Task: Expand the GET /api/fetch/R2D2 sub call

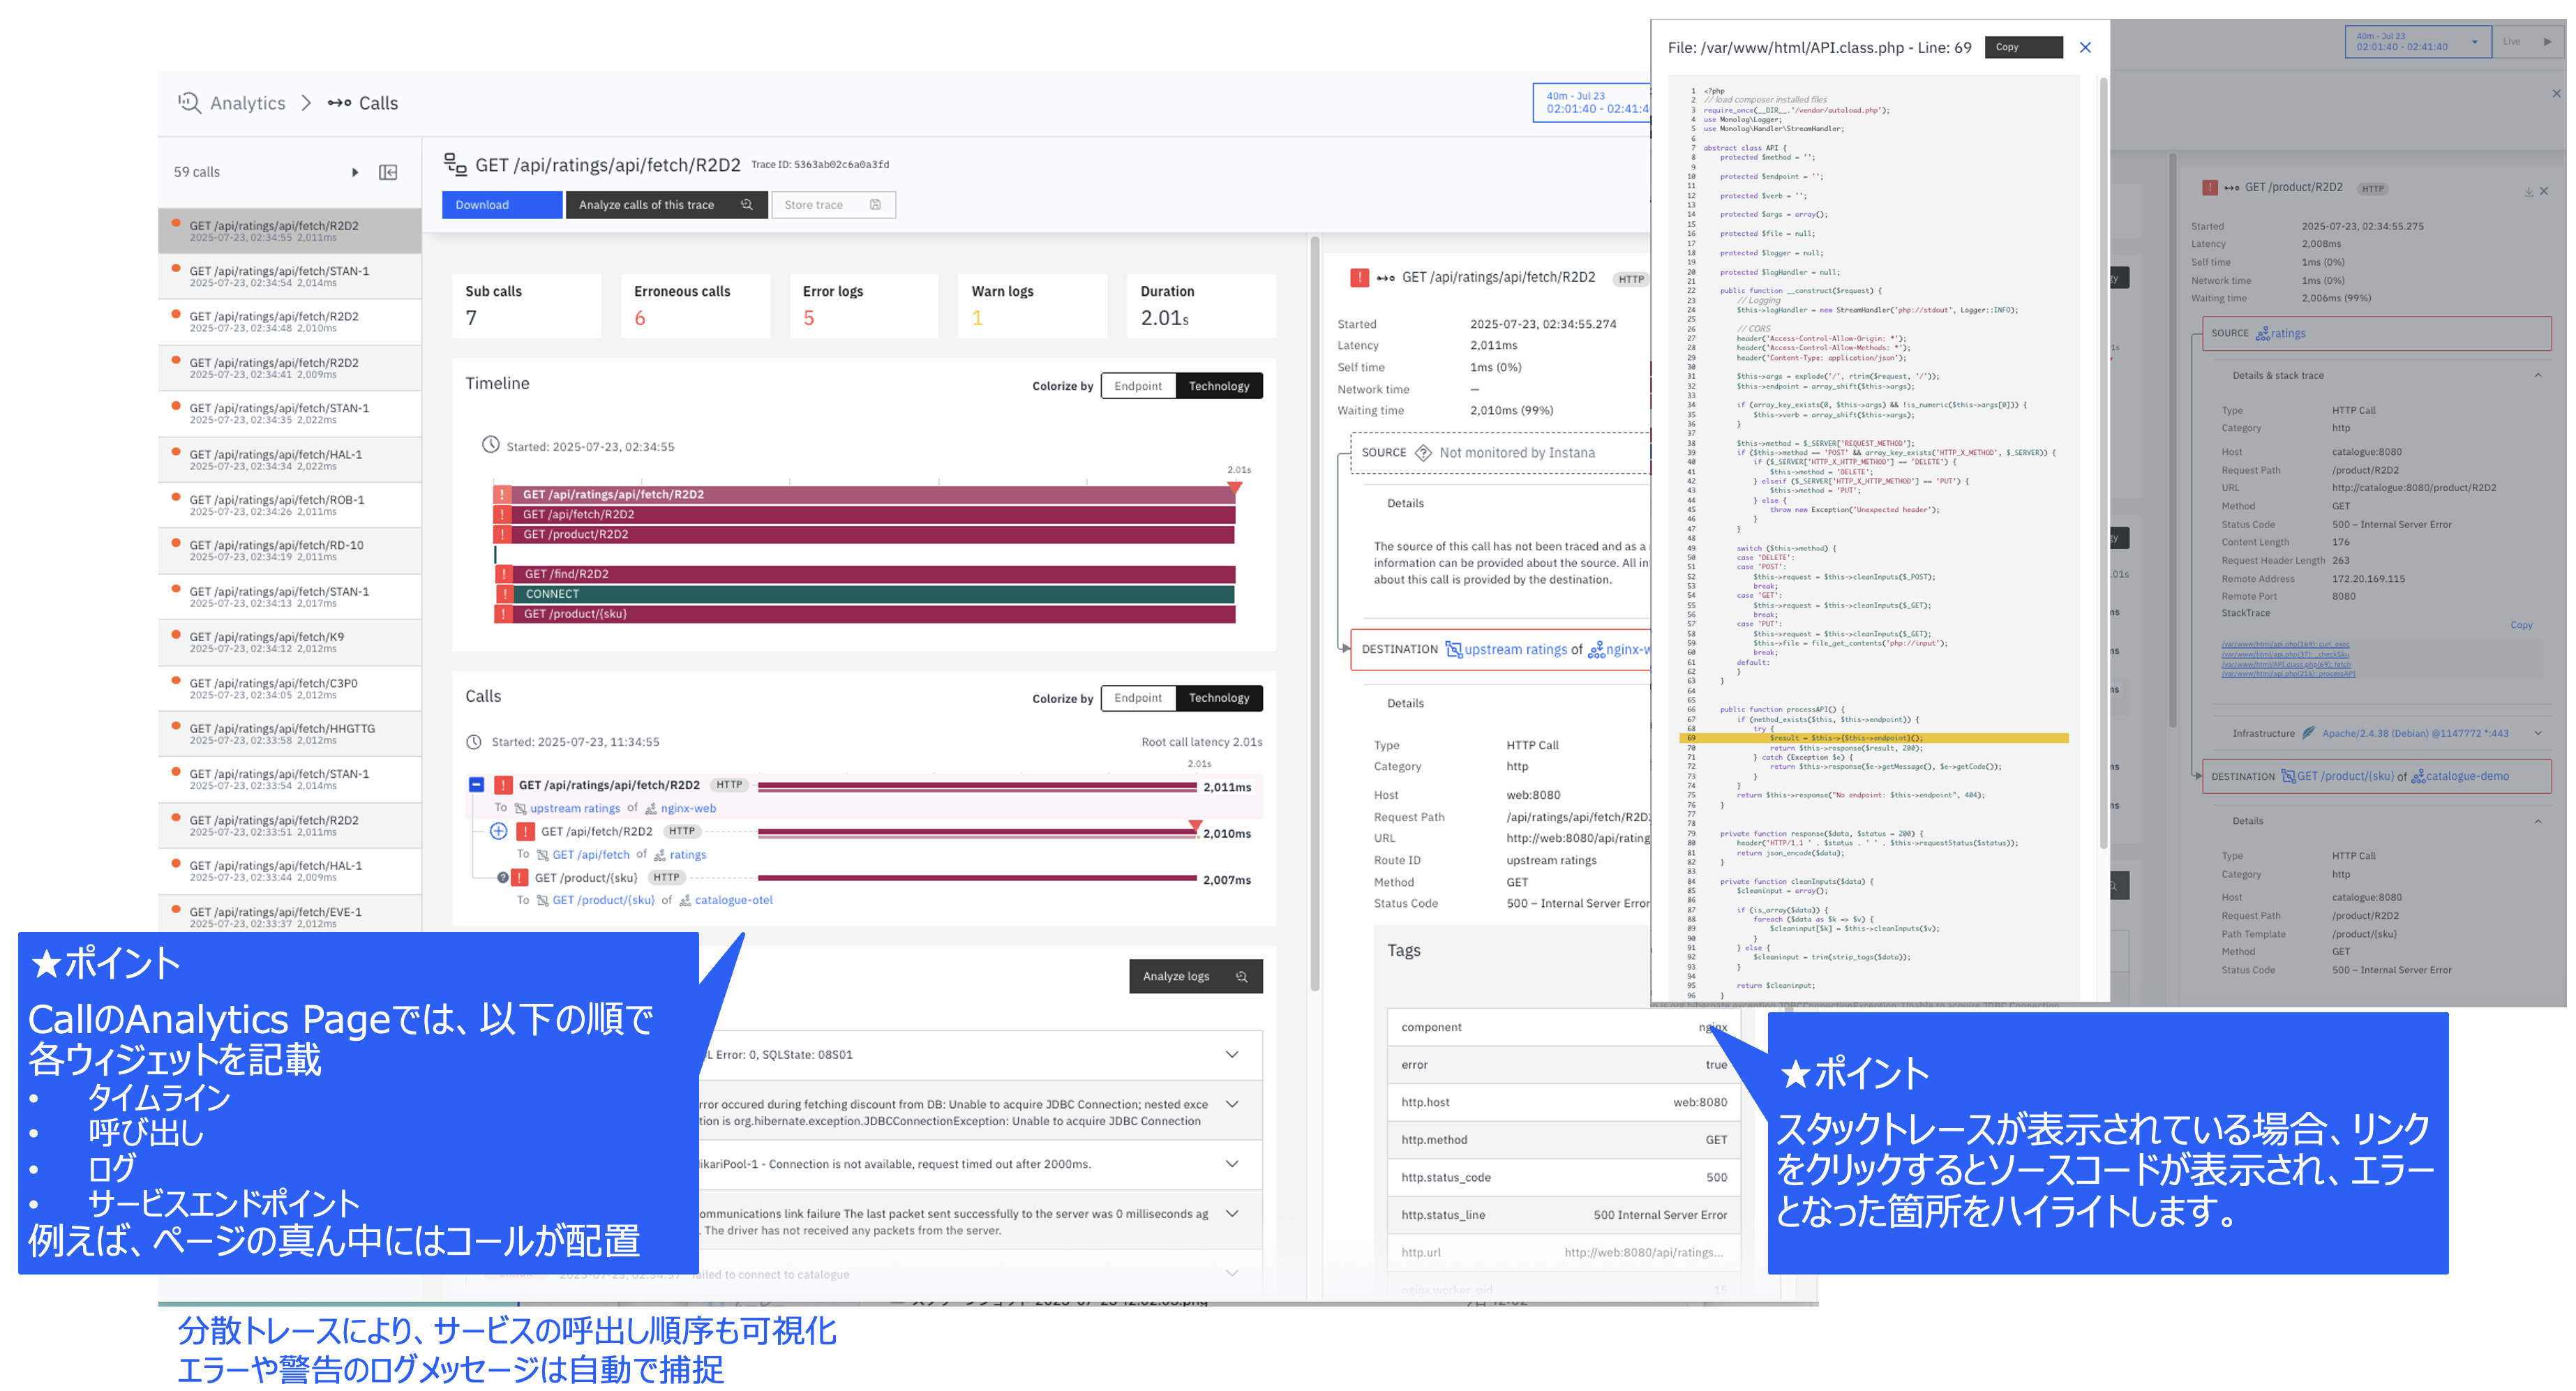Action: point(498,832)
